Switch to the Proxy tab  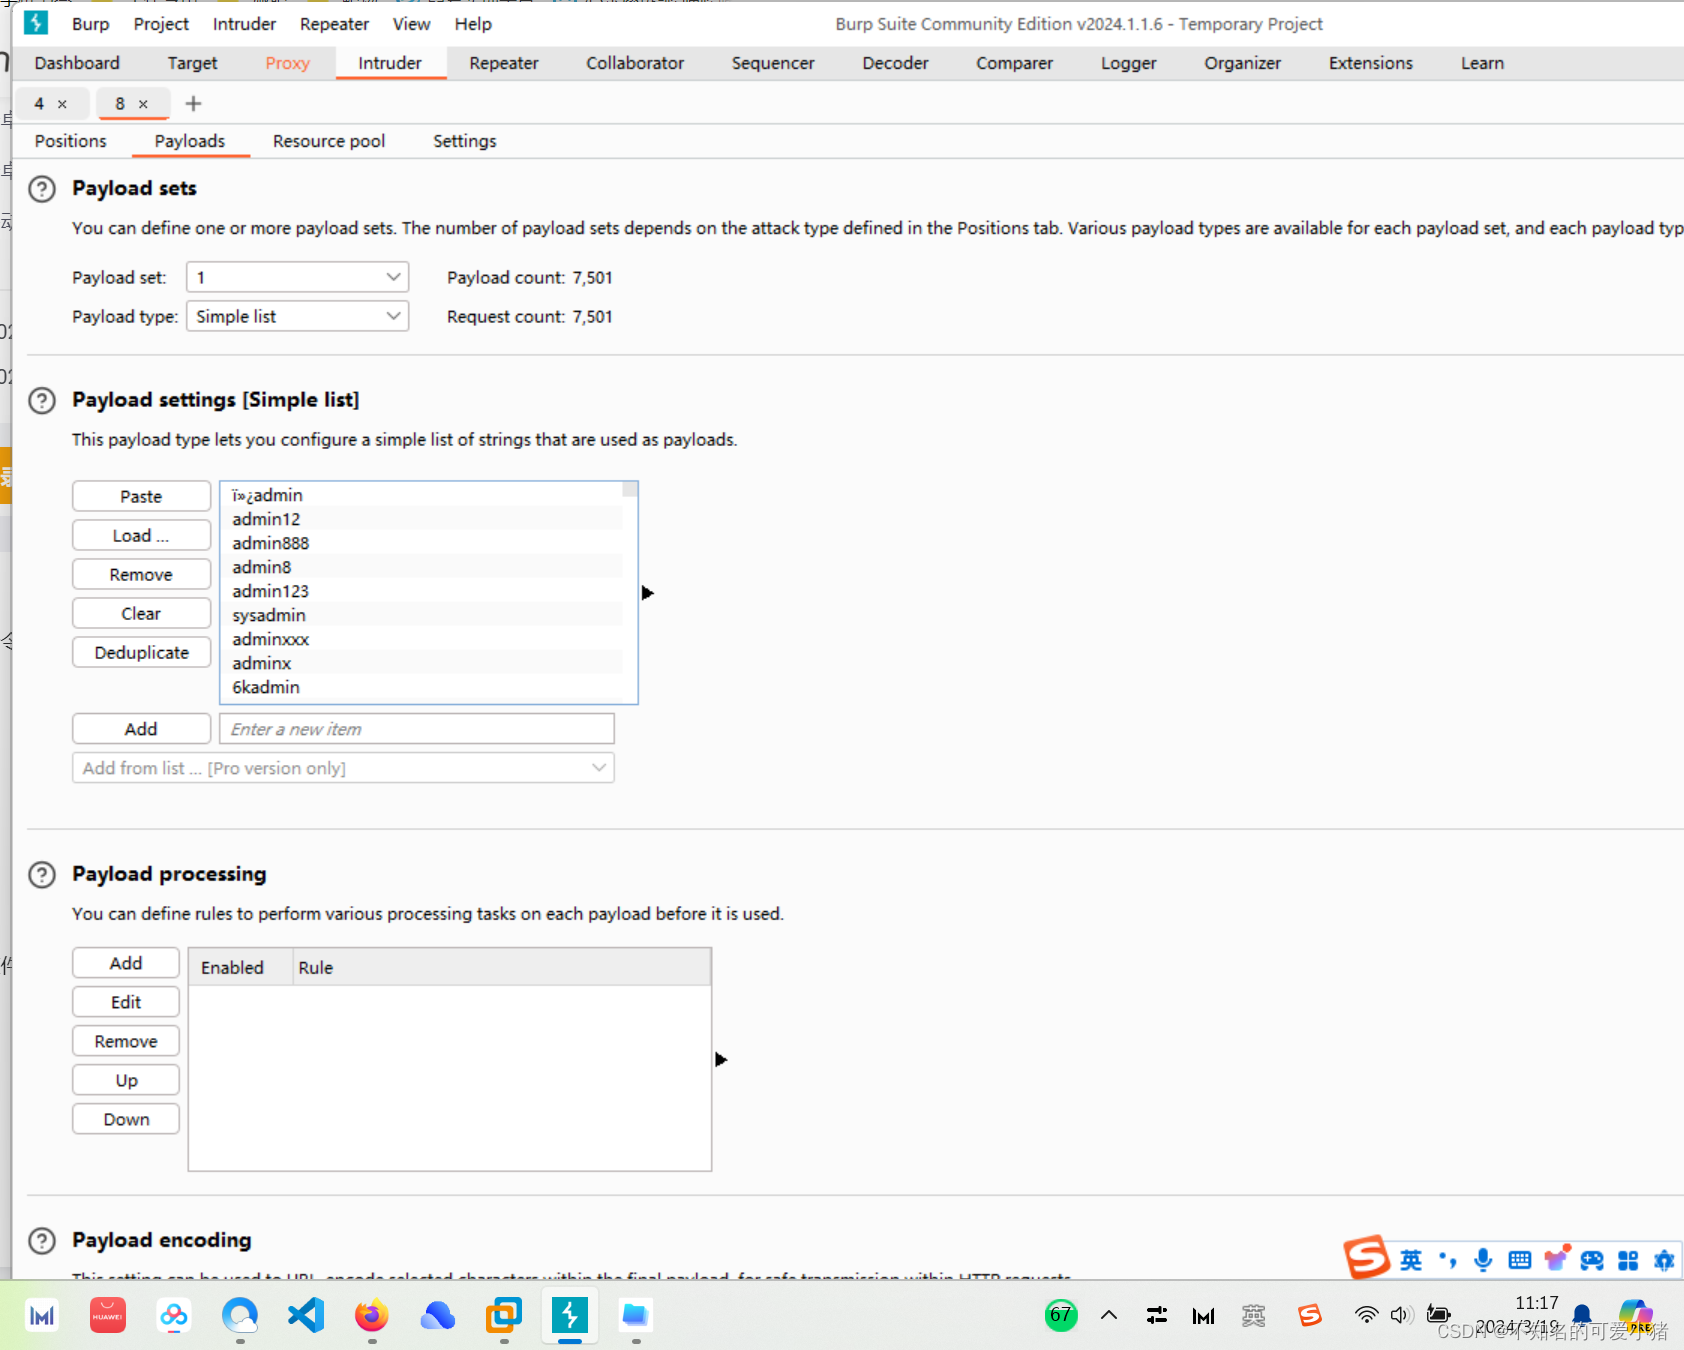pos(287,63)
